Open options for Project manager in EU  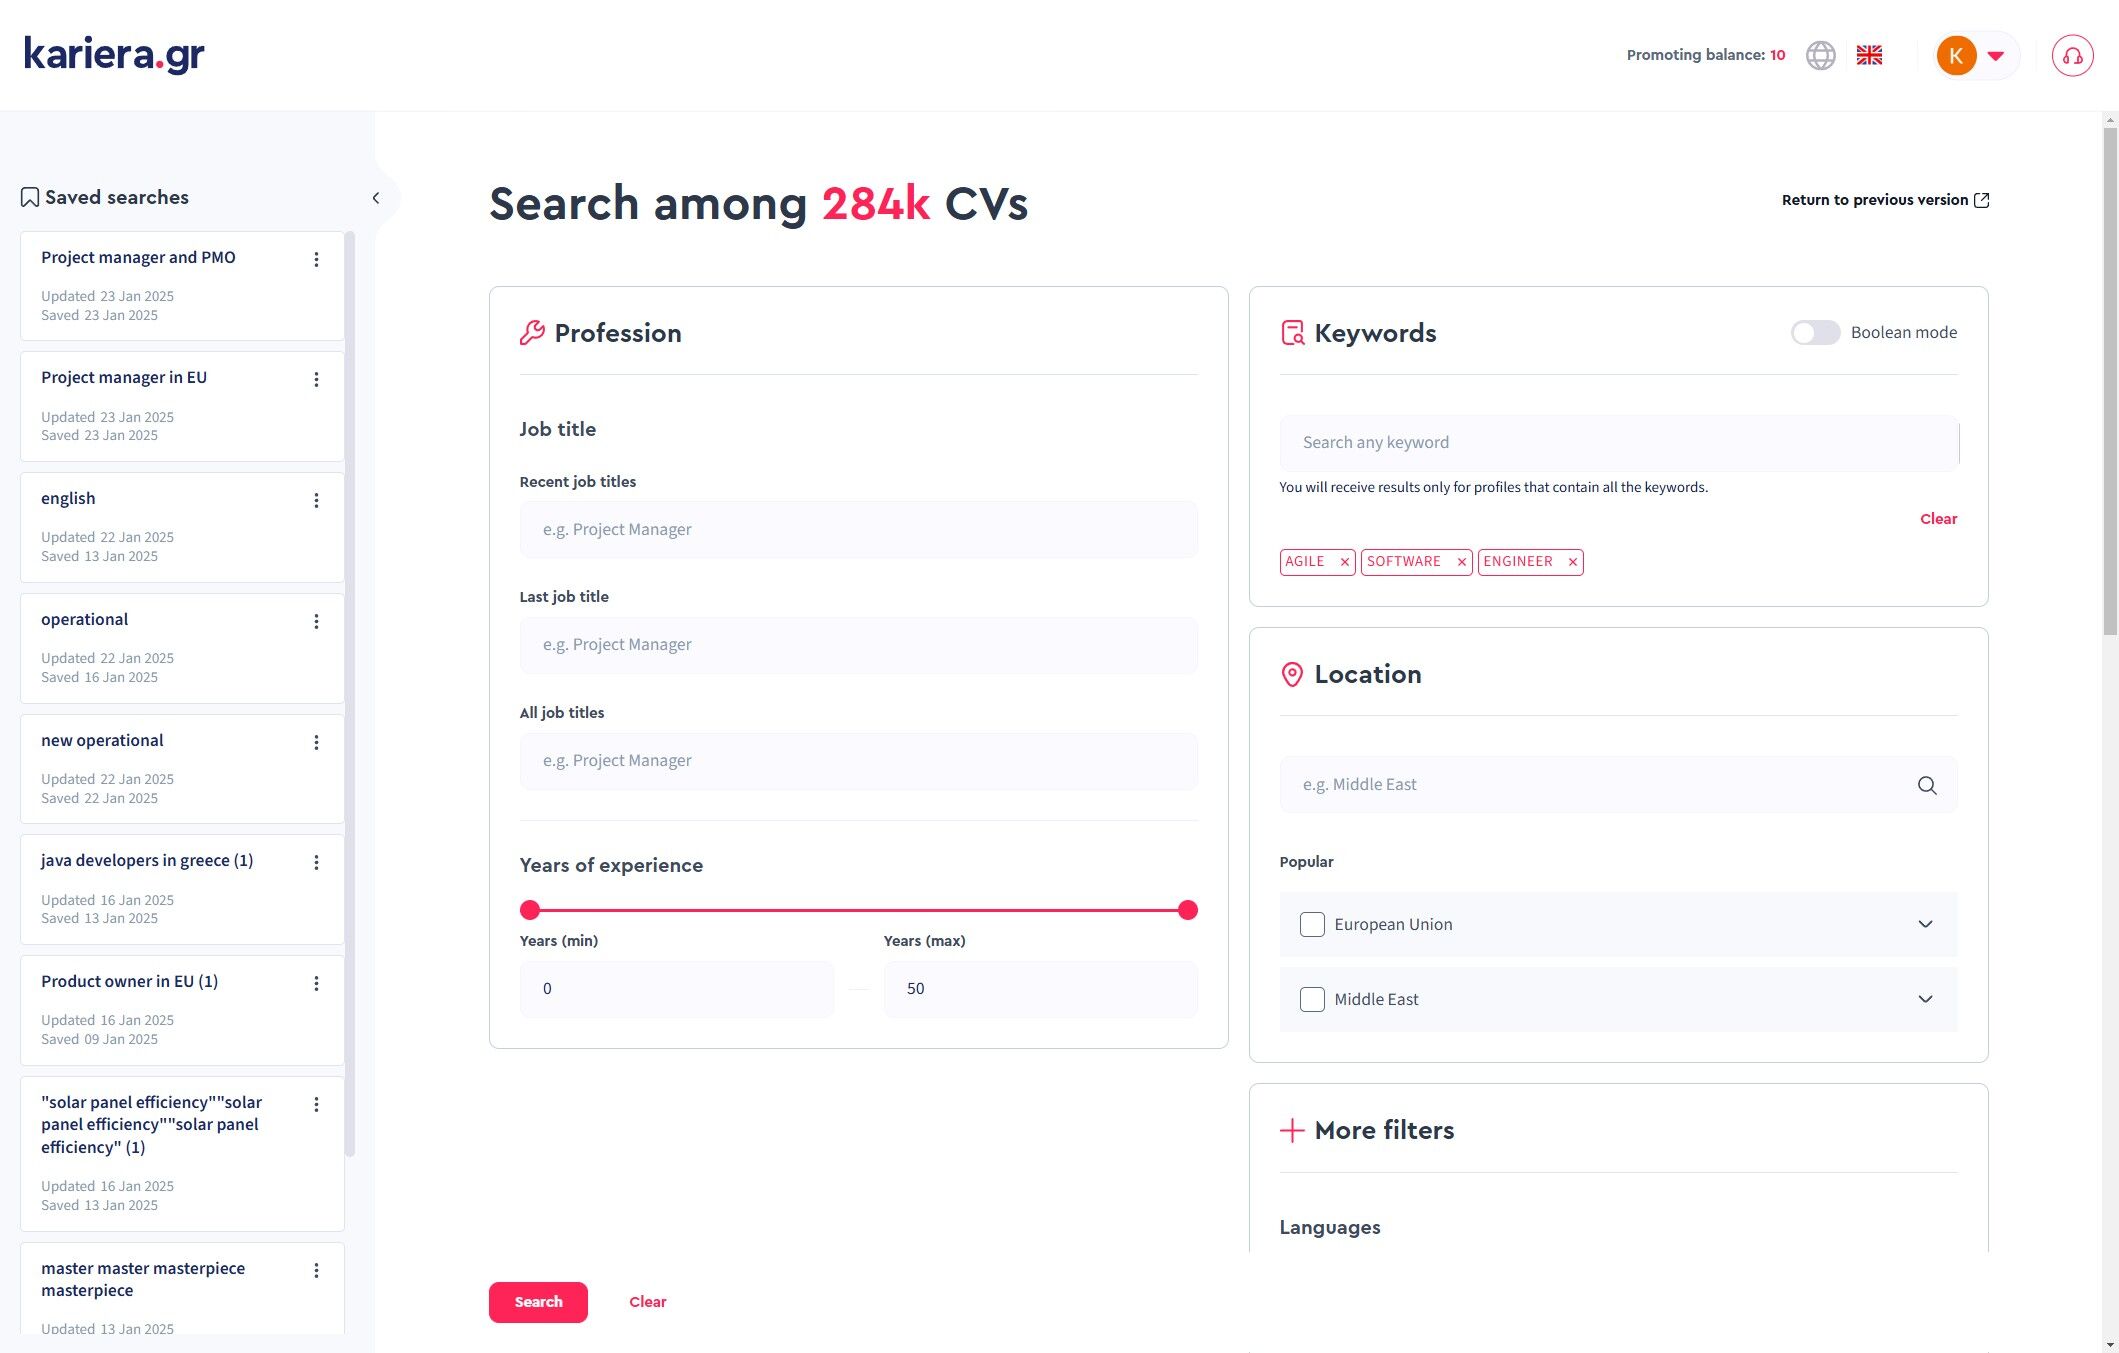click(316, 380)
